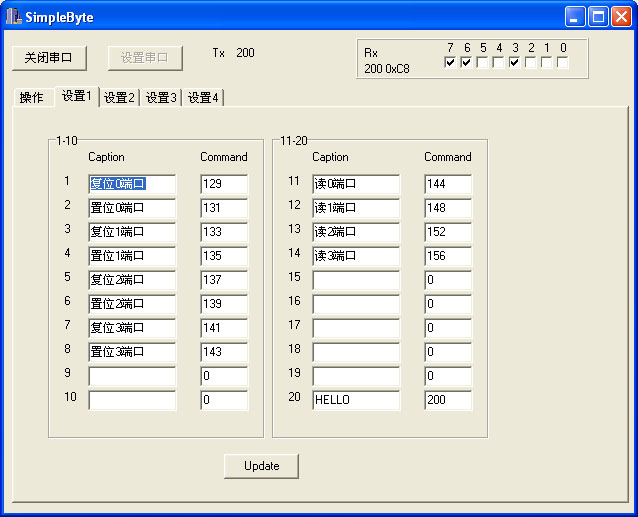Click caption field 12 读1端口
Screen dimensions: 638x517
pyautogui.click(x=356, y=208)
